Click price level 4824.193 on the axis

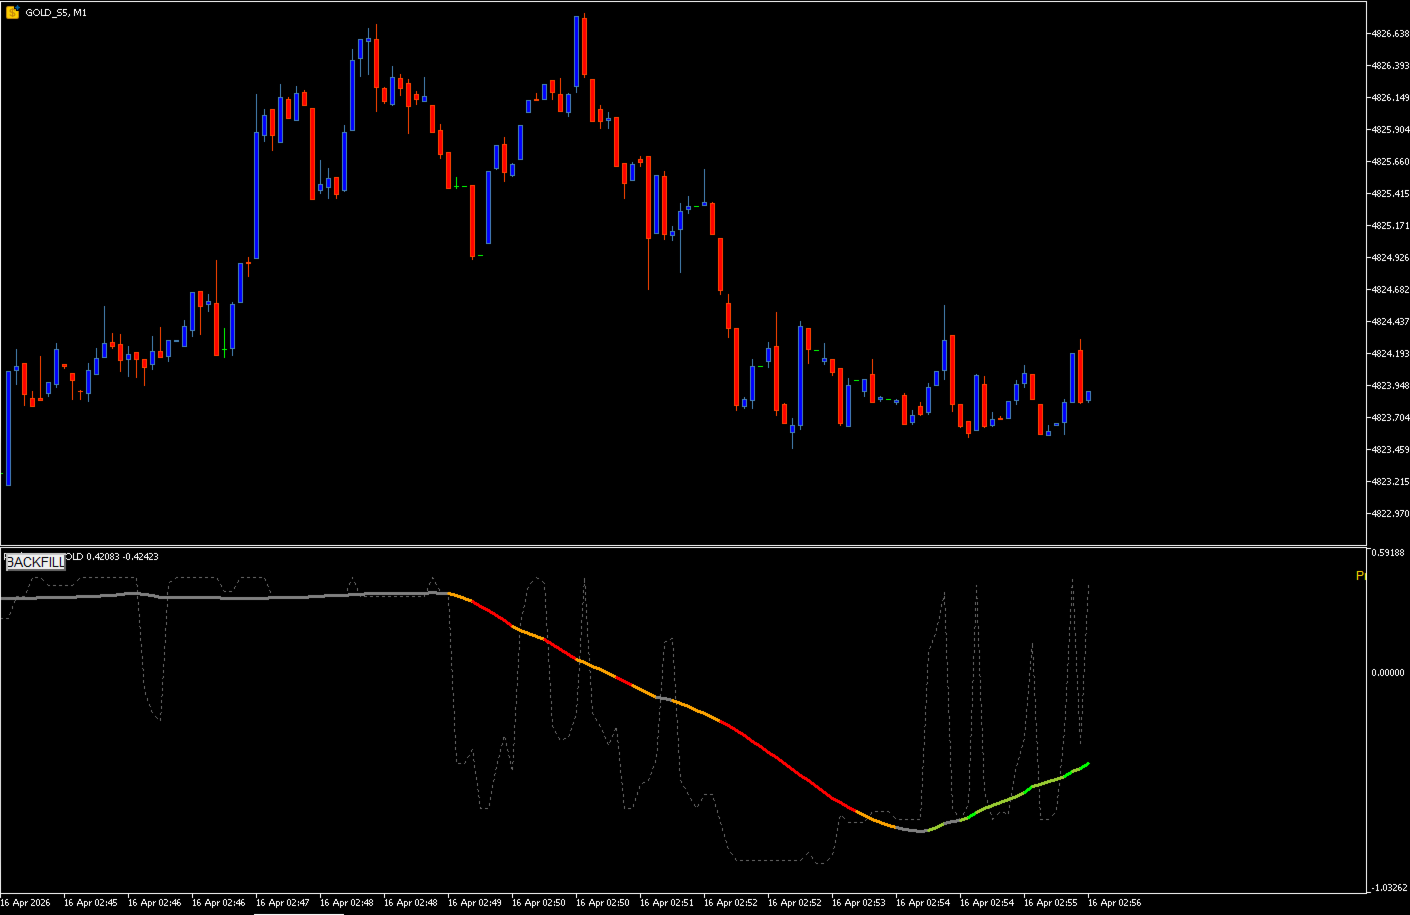tap(1390, 354)
